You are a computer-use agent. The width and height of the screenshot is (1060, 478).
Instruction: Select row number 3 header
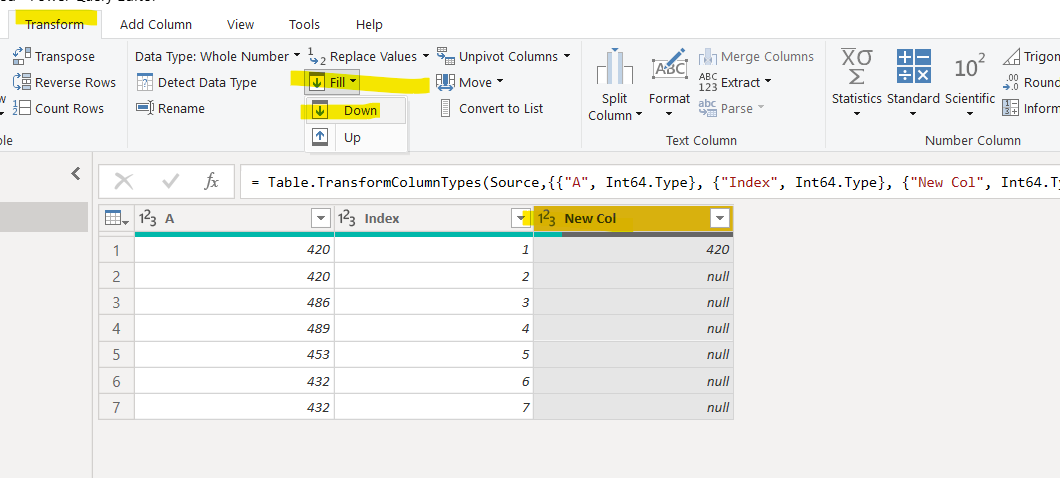point(116,302)
